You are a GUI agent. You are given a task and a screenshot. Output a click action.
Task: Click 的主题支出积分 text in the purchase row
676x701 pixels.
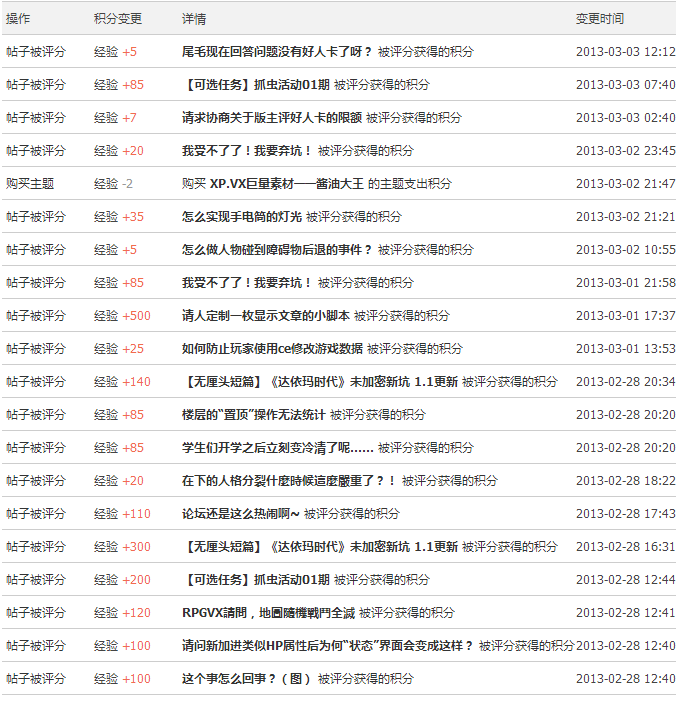click(x=410, y=184)
